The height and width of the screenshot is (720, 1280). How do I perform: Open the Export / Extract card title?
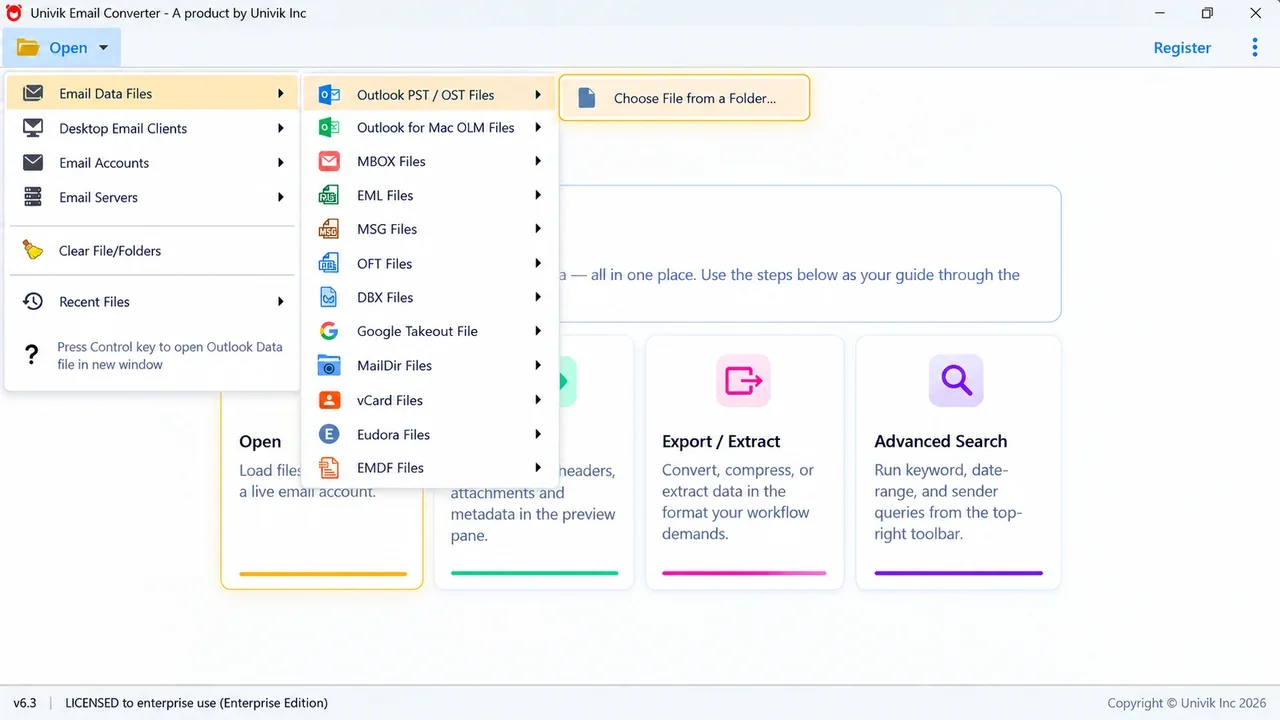point(721,441)
